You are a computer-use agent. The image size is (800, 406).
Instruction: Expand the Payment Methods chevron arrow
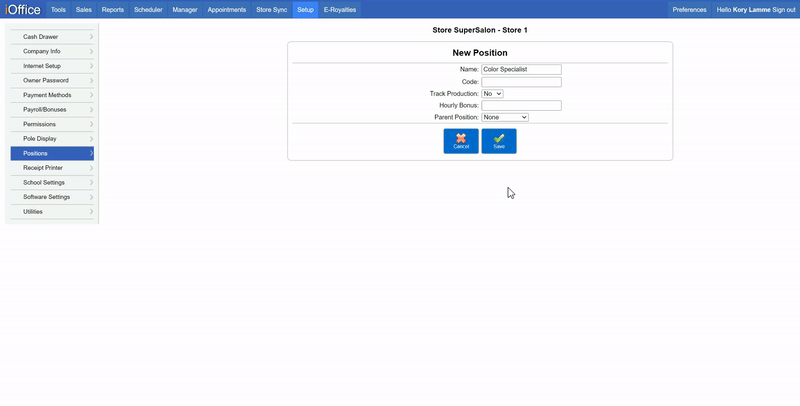pyautogui.click(x=91, y=95)
